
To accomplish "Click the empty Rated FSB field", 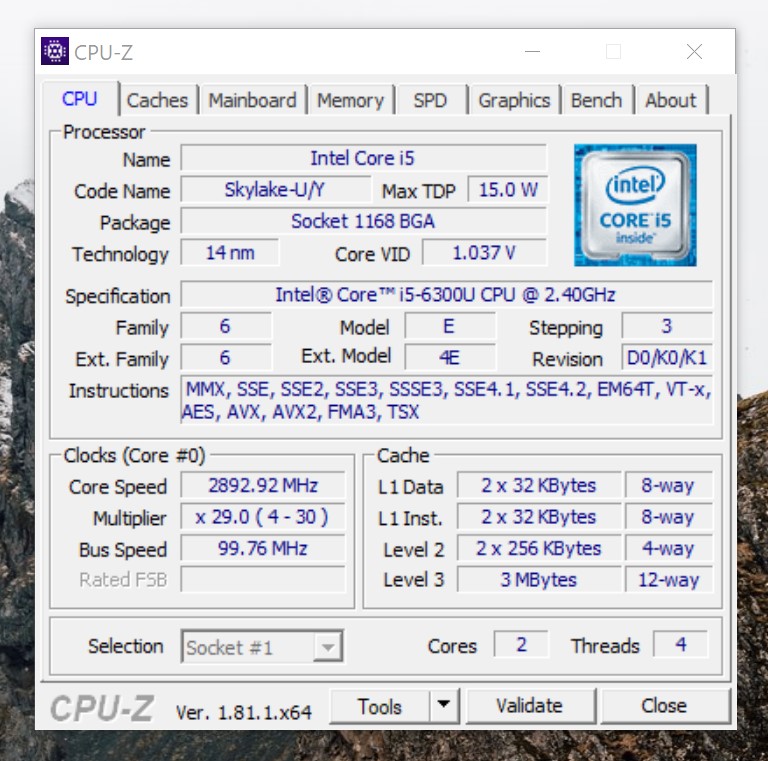I will point(263,579).
